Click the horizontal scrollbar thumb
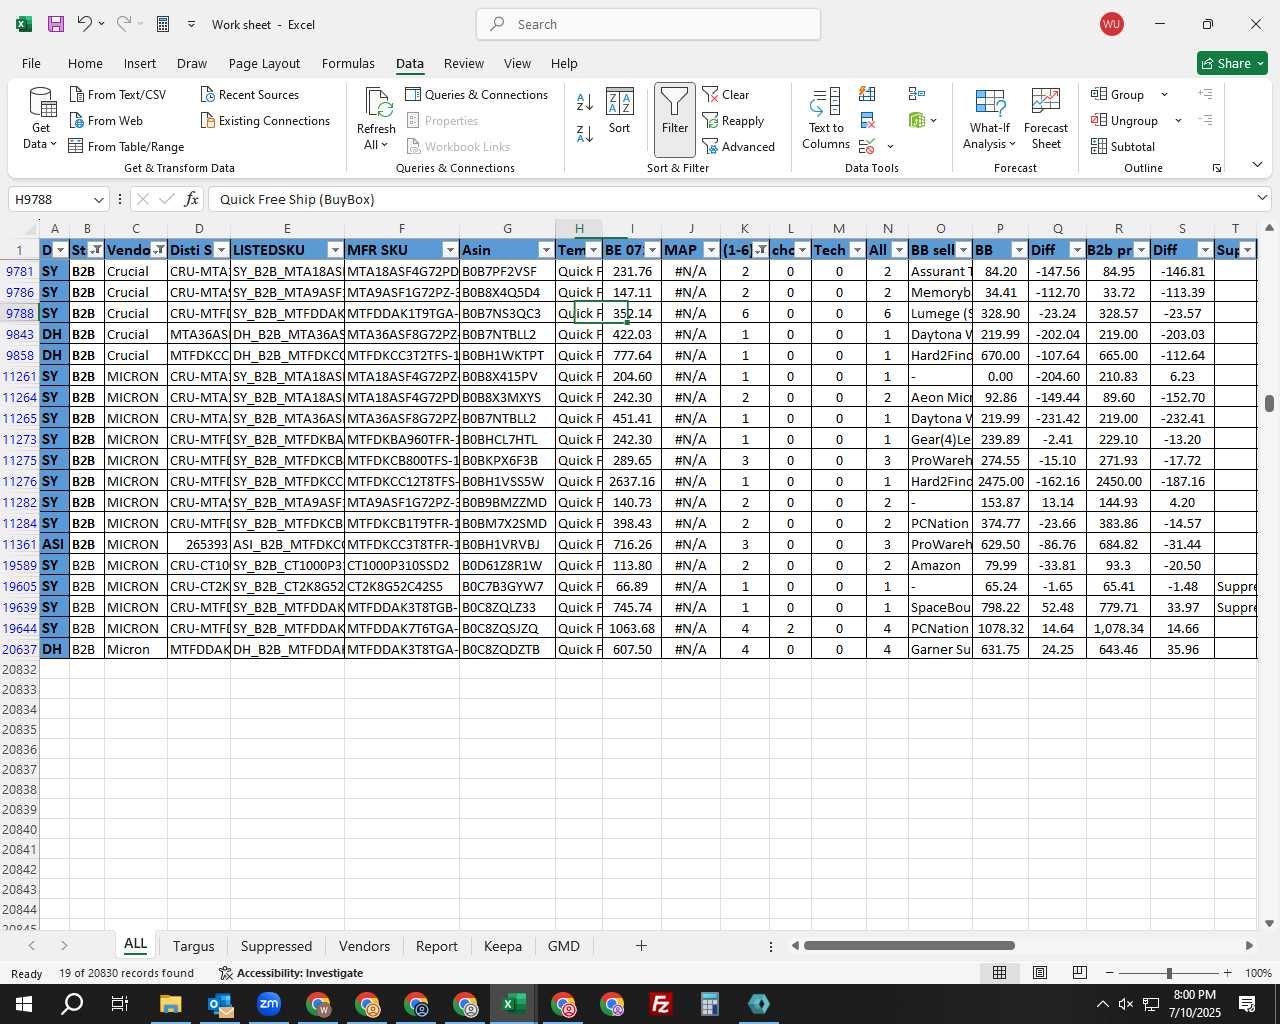The width and height of the screenshot is (1280, 1024). click(x=909, y=946)
